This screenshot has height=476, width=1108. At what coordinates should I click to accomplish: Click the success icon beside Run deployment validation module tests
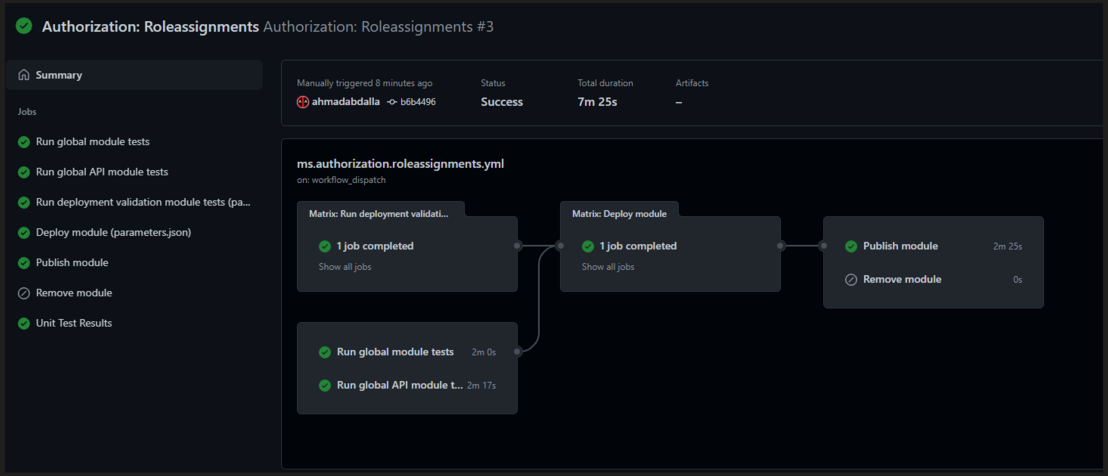24,202
